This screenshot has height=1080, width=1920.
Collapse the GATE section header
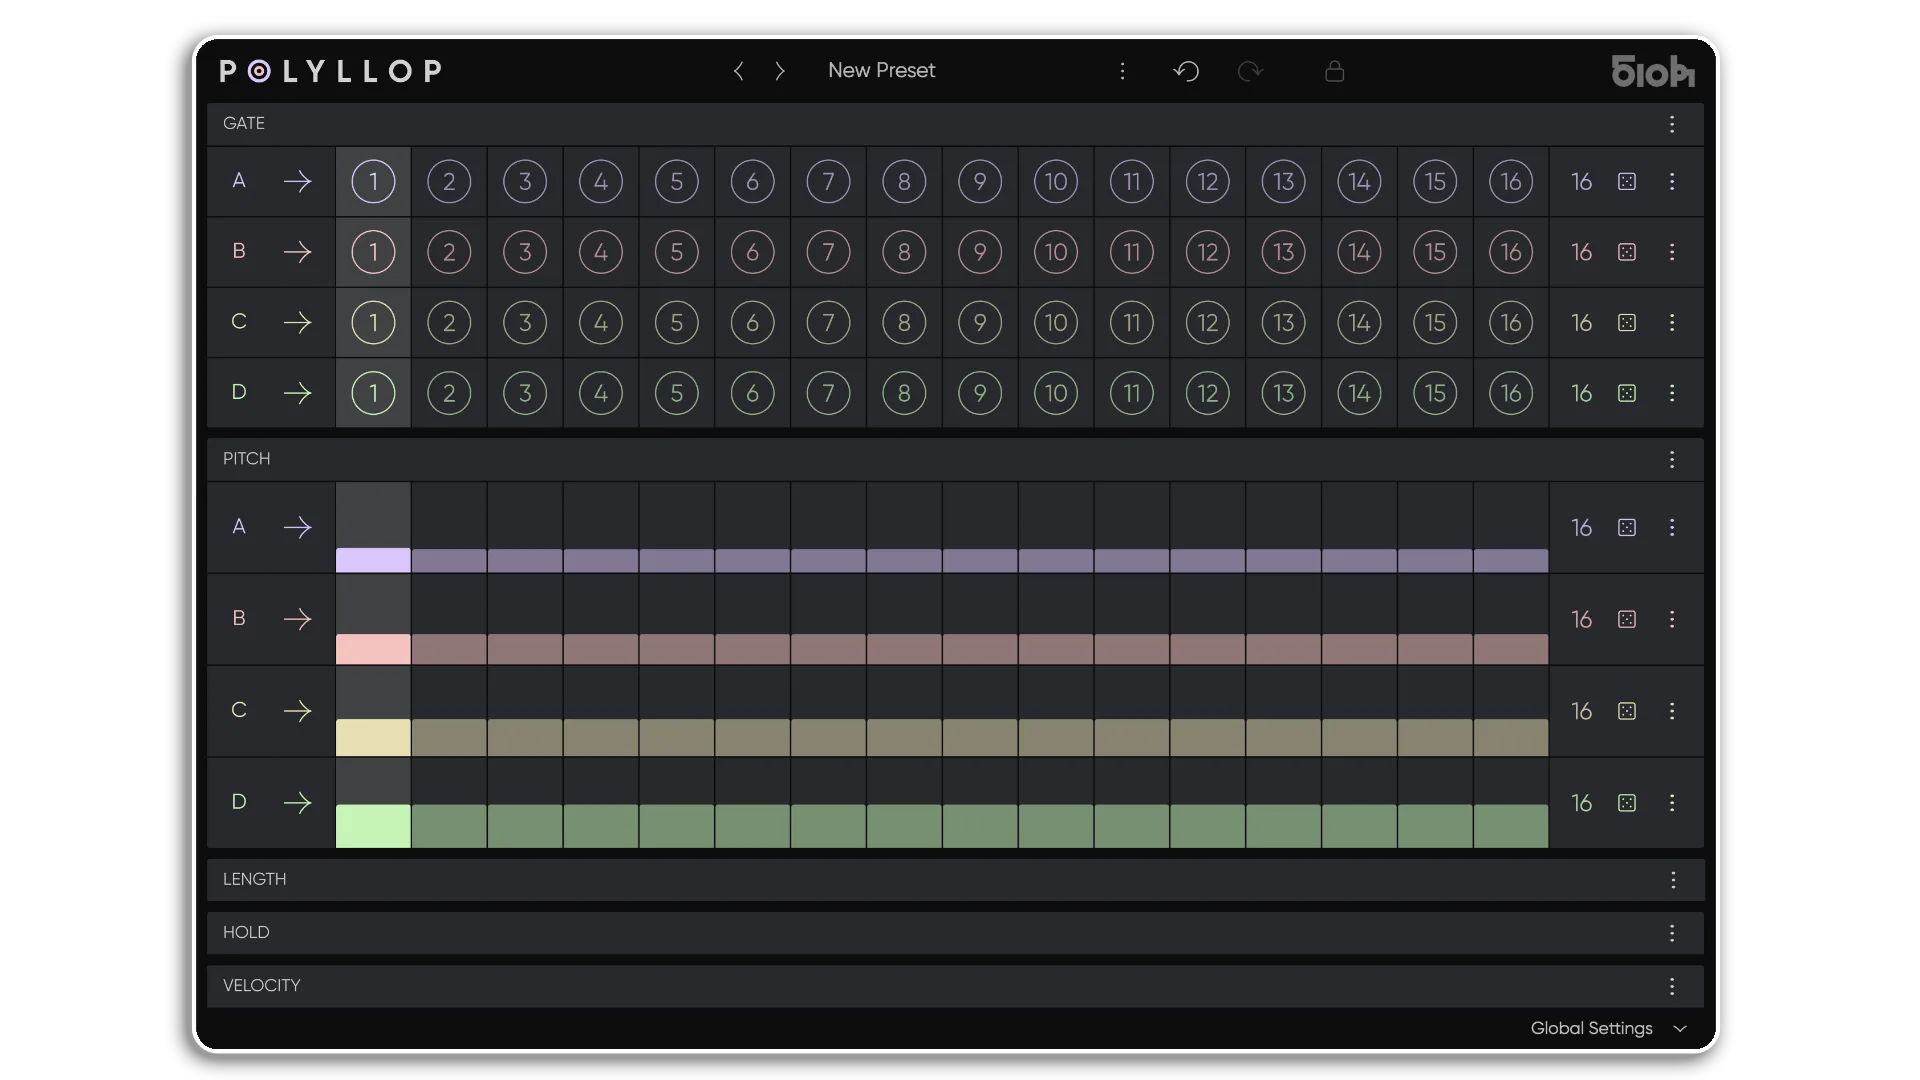(x=955, y=124)
